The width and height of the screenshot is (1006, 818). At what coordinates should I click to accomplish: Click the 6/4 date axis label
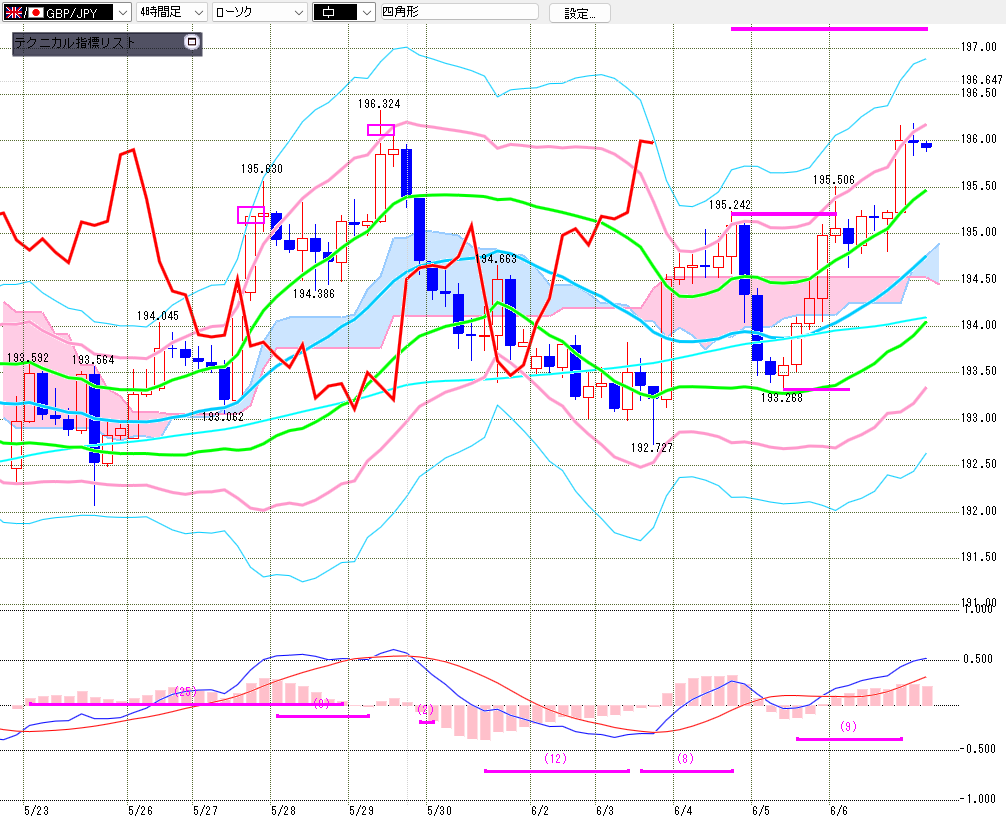683,810
